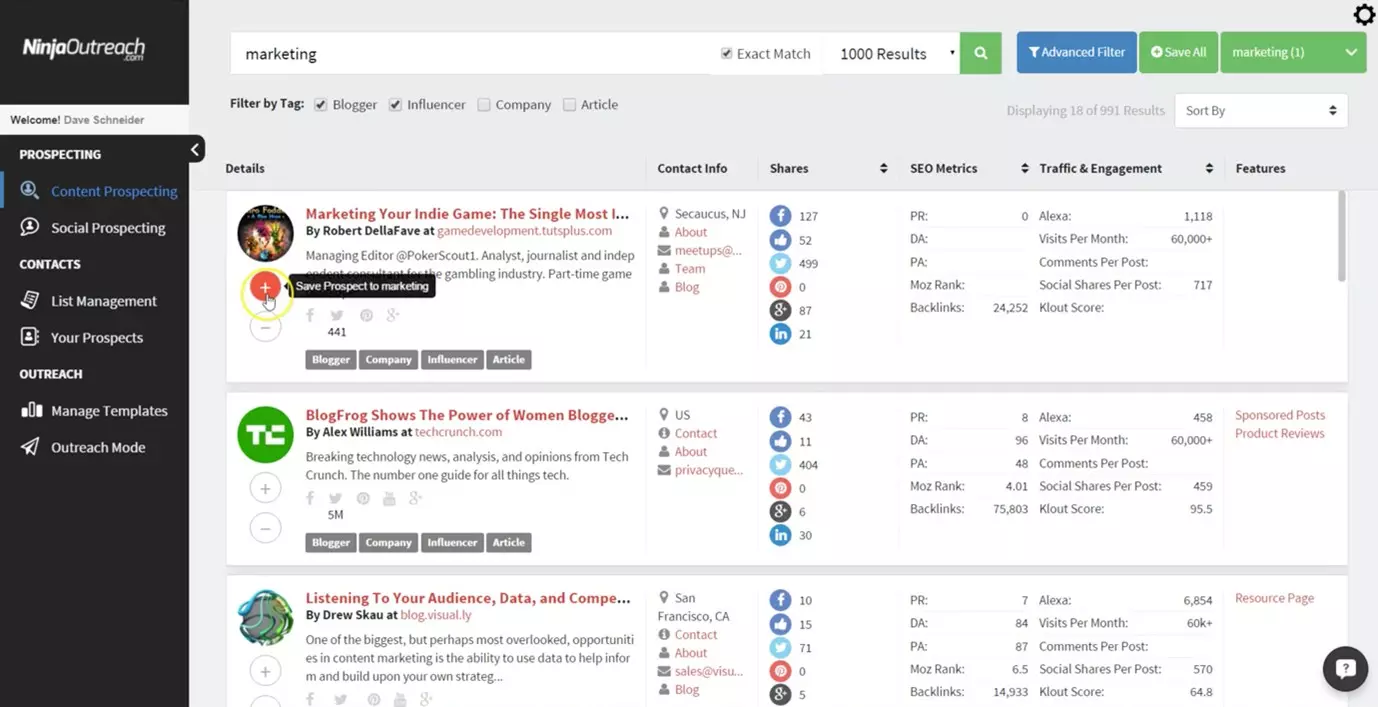Click LinkedIn share icon showing 30
This screenshot has height=707, width=1378.
[780, 535]
